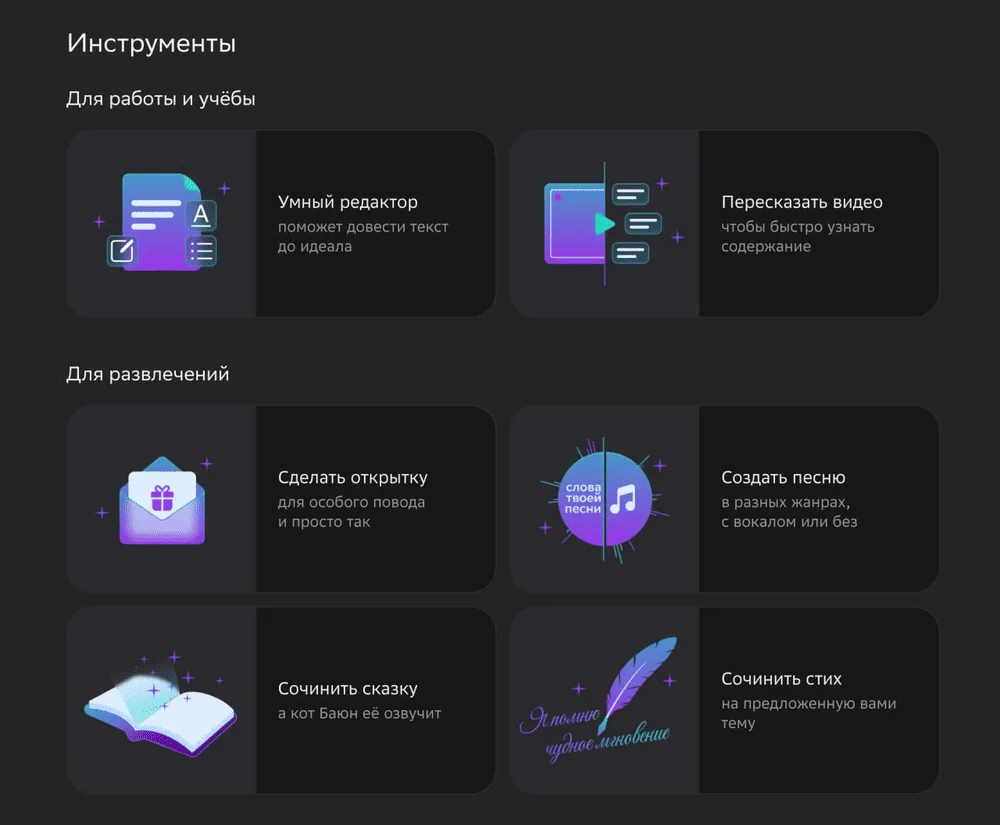
Task: Click 'для особого повода и просто так'
Action: [351, 512]
